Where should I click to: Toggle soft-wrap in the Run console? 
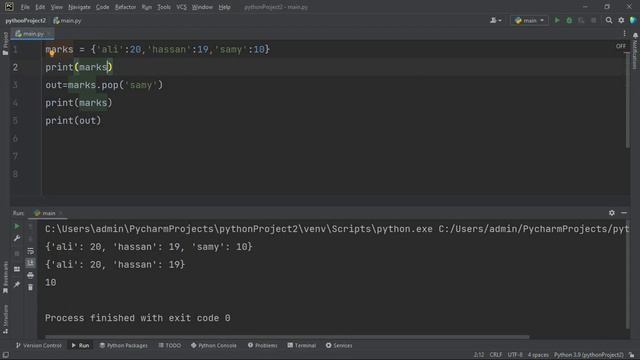coord(30,251)
